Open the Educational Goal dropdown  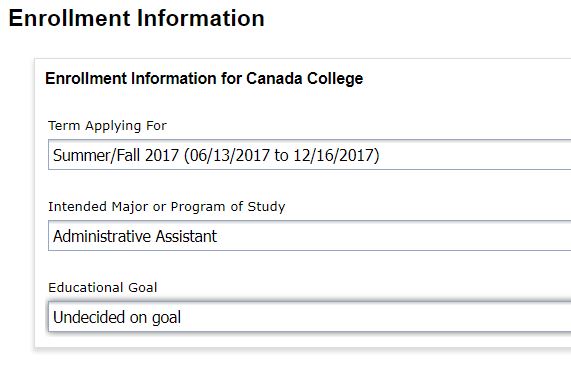[310, 316]
